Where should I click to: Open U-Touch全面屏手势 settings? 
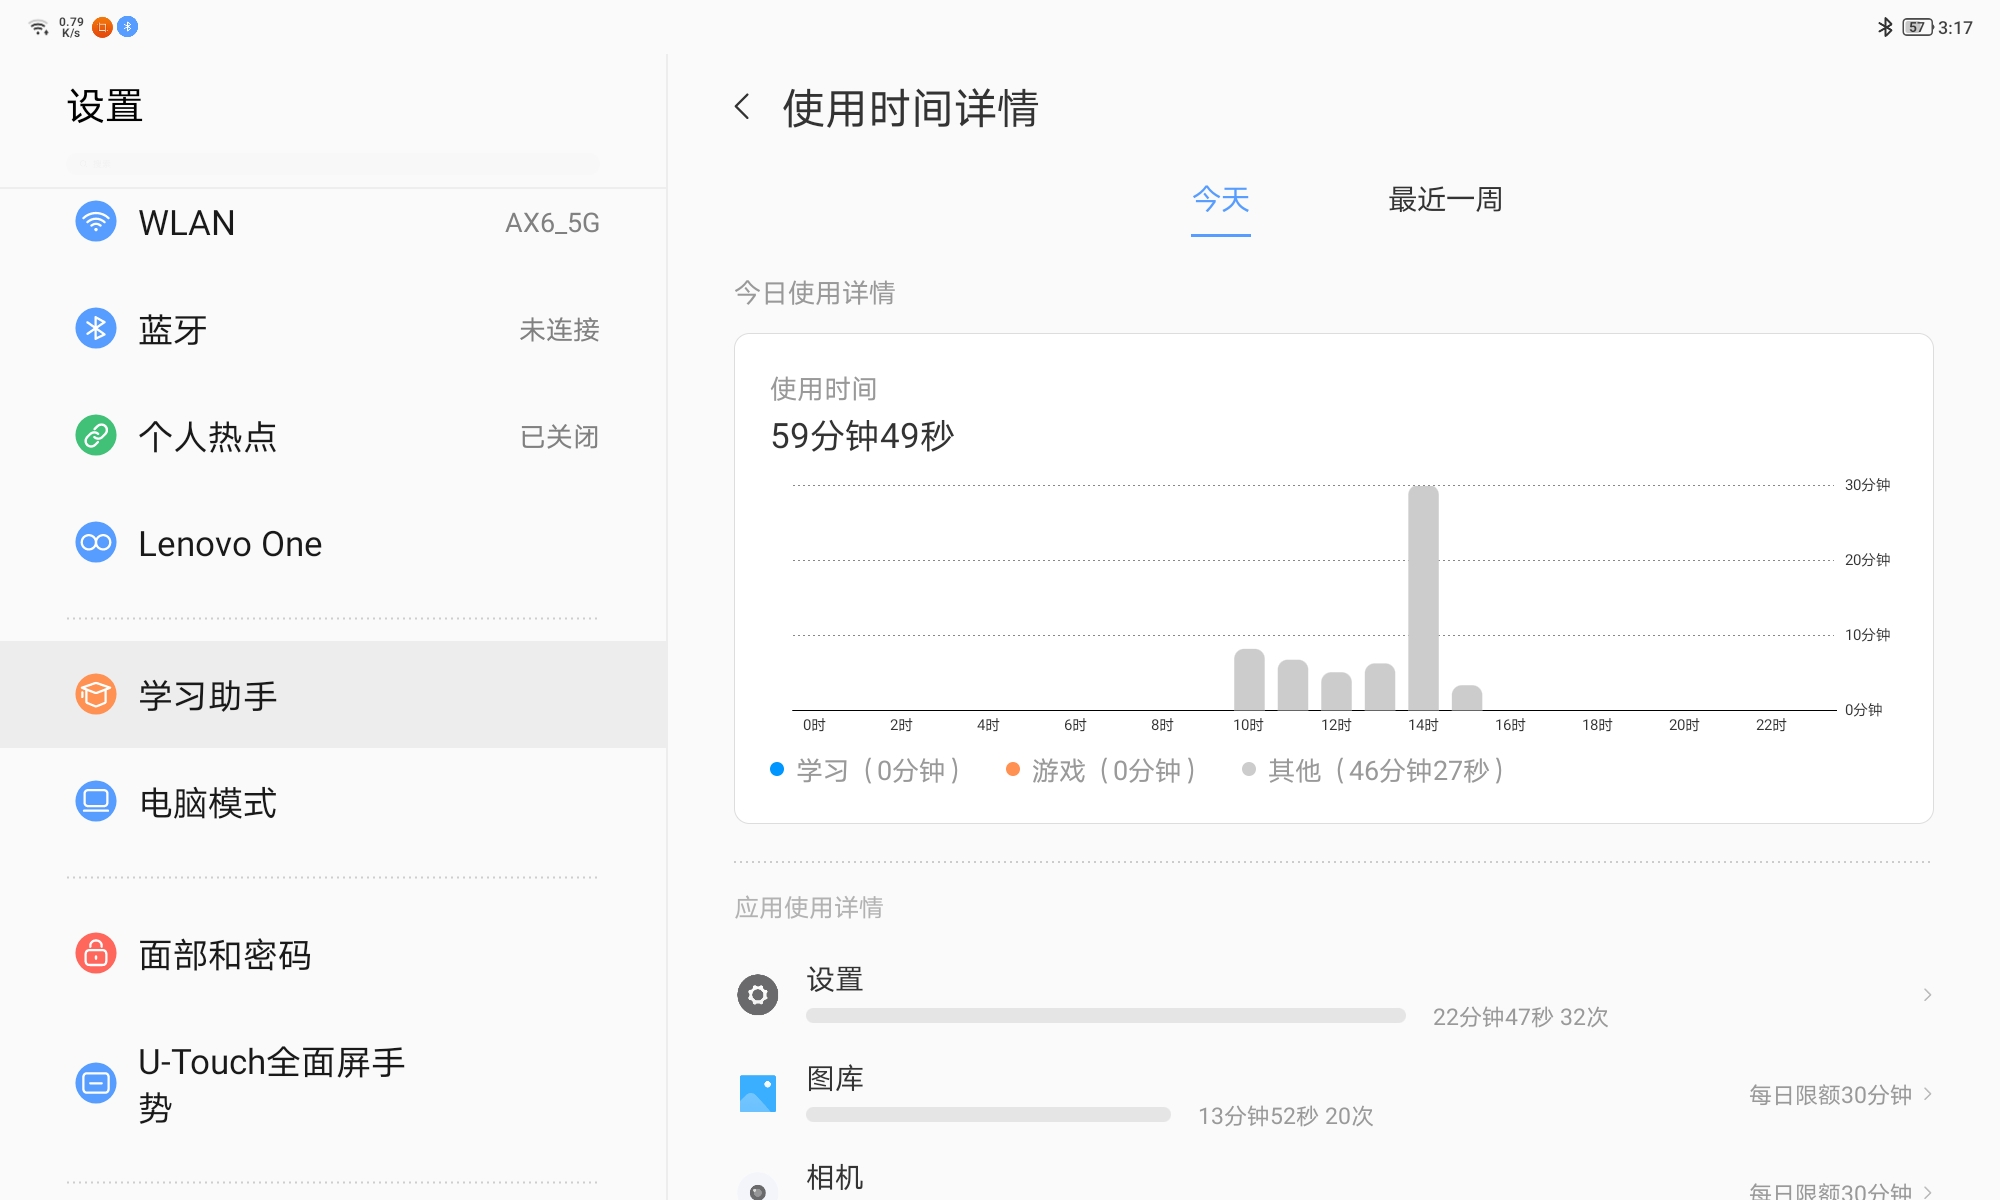point(95,1082)
